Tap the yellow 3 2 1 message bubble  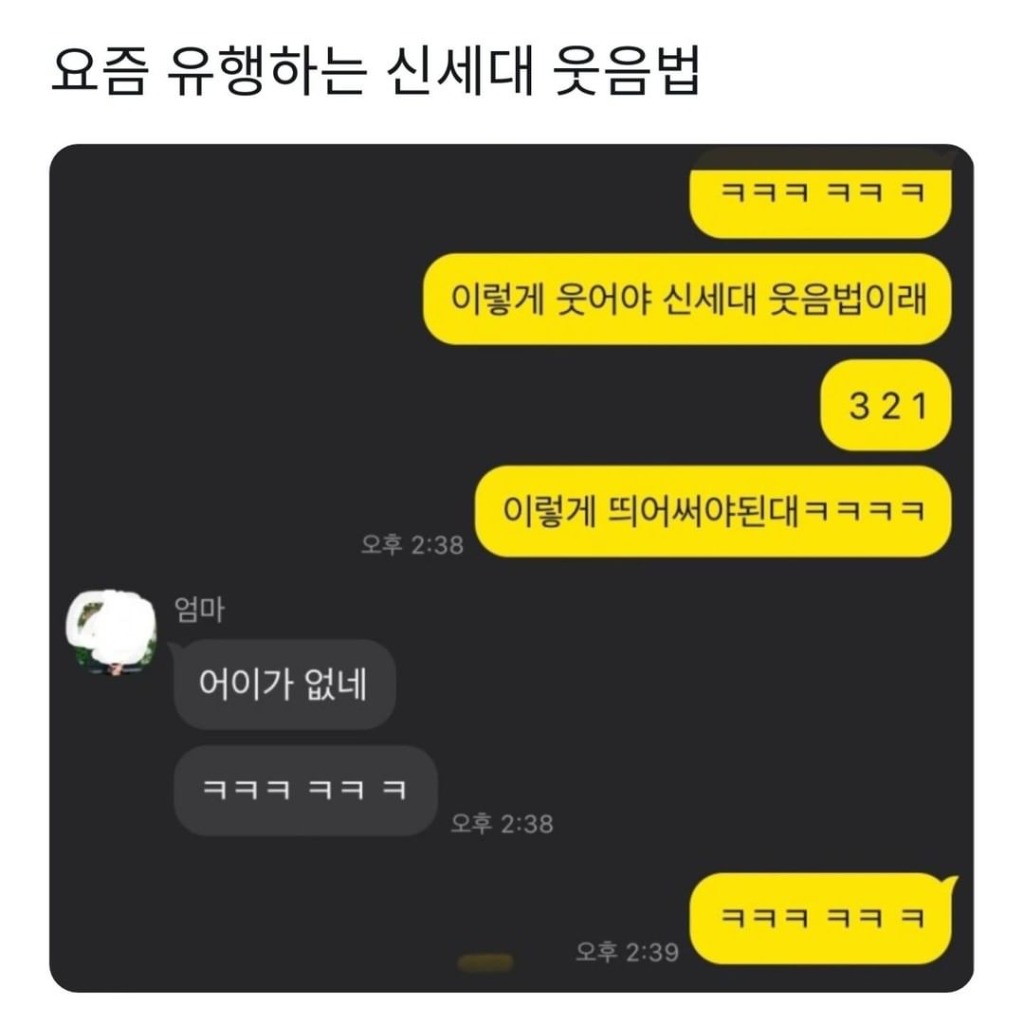coord(886,405)
